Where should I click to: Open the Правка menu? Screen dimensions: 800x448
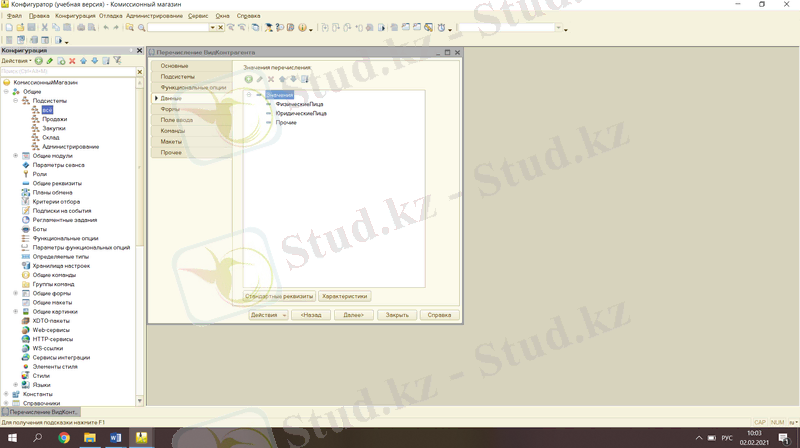tap(39, 16)
